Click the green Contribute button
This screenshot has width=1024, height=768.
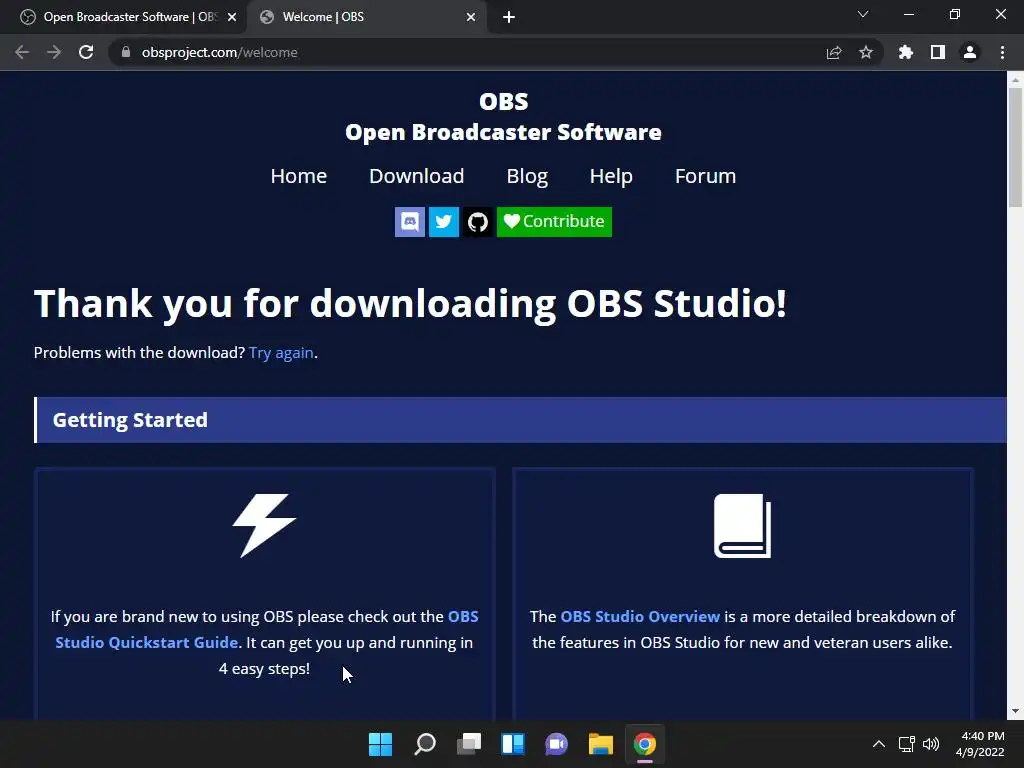[554, 222]
